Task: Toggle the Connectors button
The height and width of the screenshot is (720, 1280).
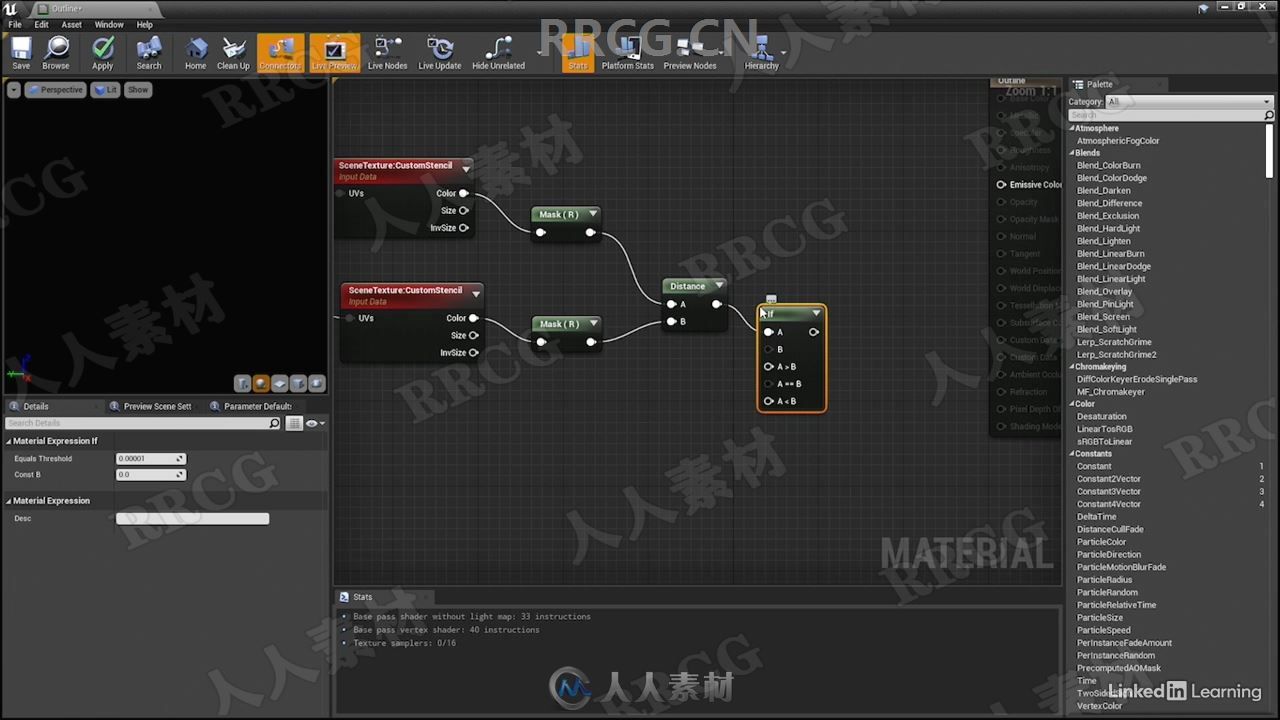Action: tap(280, 53)
